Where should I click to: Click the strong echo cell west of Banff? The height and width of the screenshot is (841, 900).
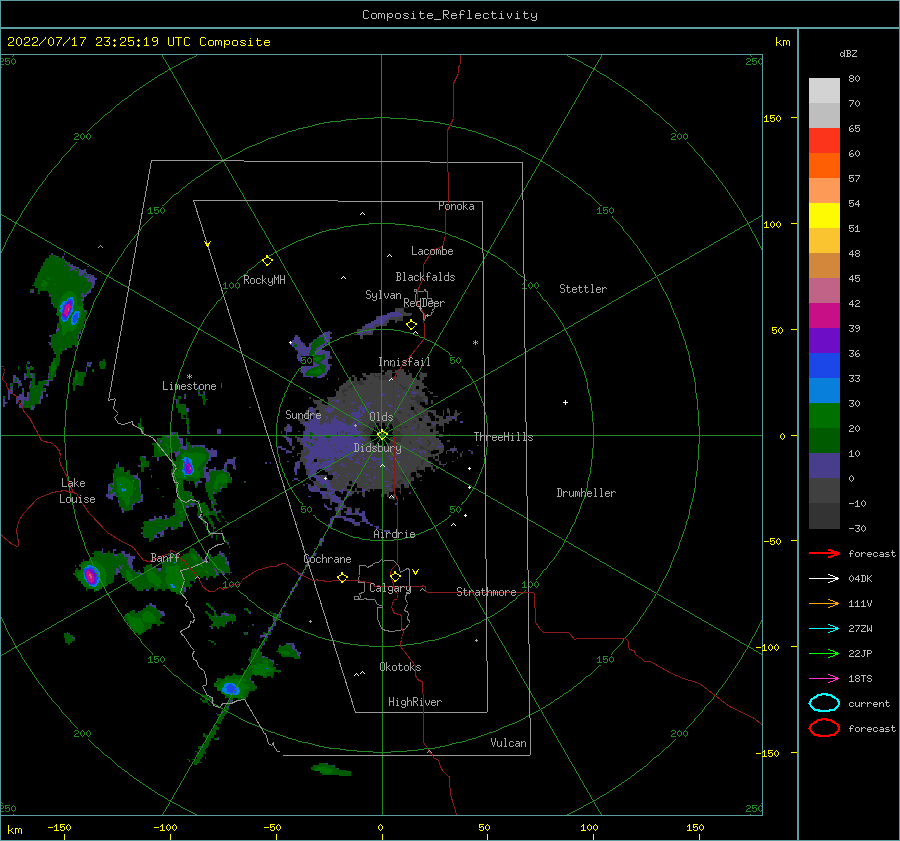pyautogui.click(x=90, y=575)
